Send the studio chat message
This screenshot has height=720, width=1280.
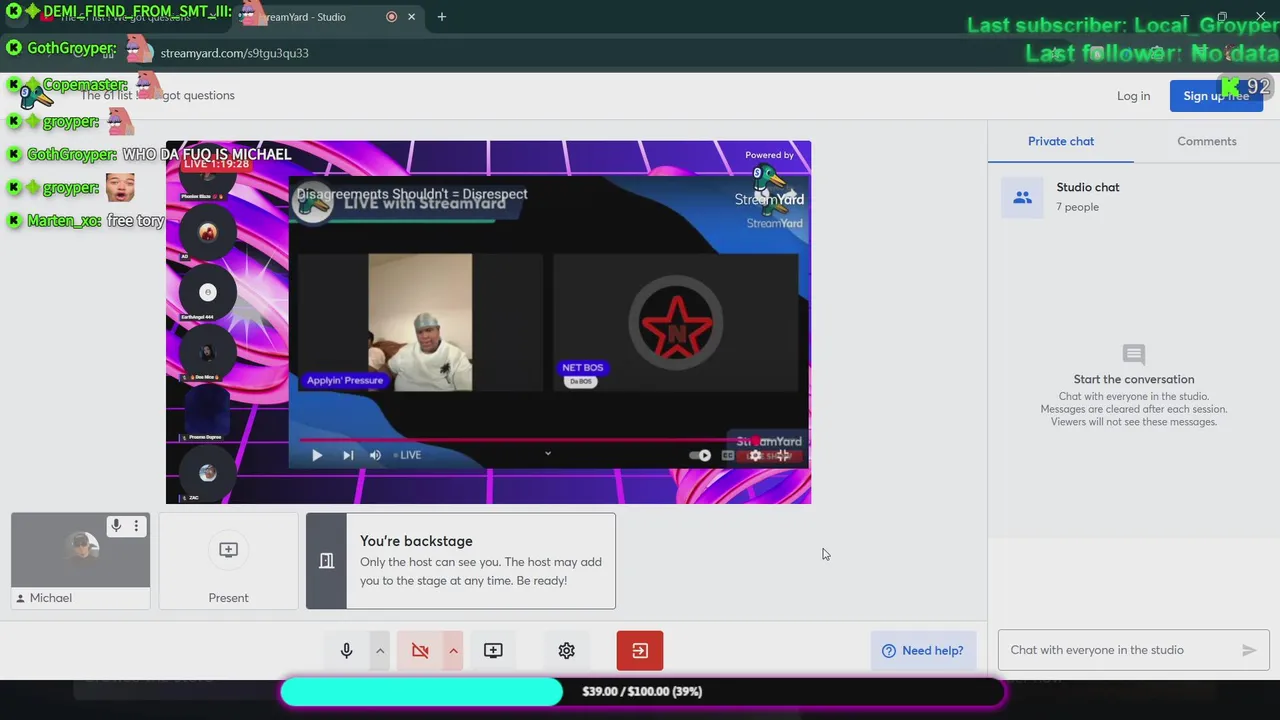click(x=1249, y=650)
